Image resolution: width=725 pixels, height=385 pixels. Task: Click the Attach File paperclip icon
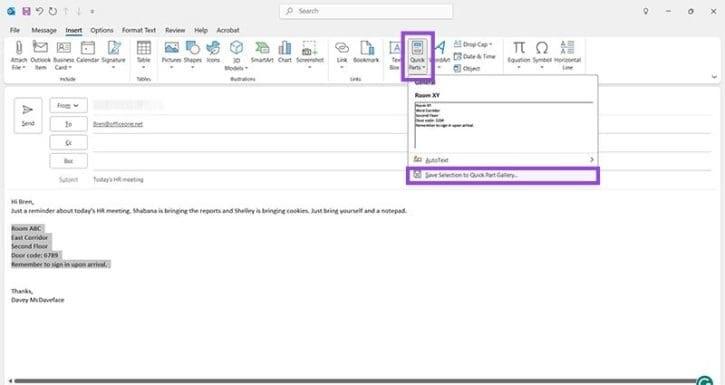pos(18,47)
